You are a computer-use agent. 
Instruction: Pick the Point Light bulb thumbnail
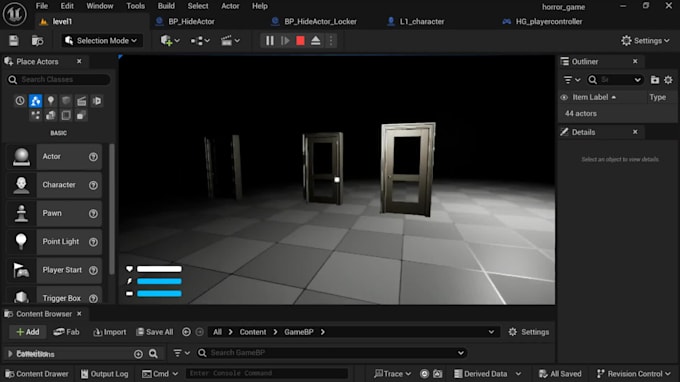(21, 242)
